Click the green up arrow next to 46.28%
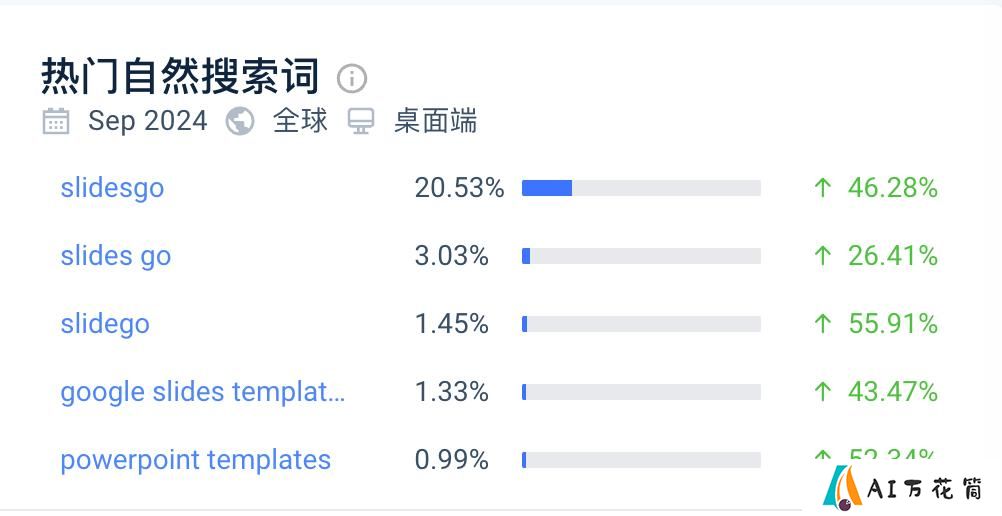 [823, 188]
